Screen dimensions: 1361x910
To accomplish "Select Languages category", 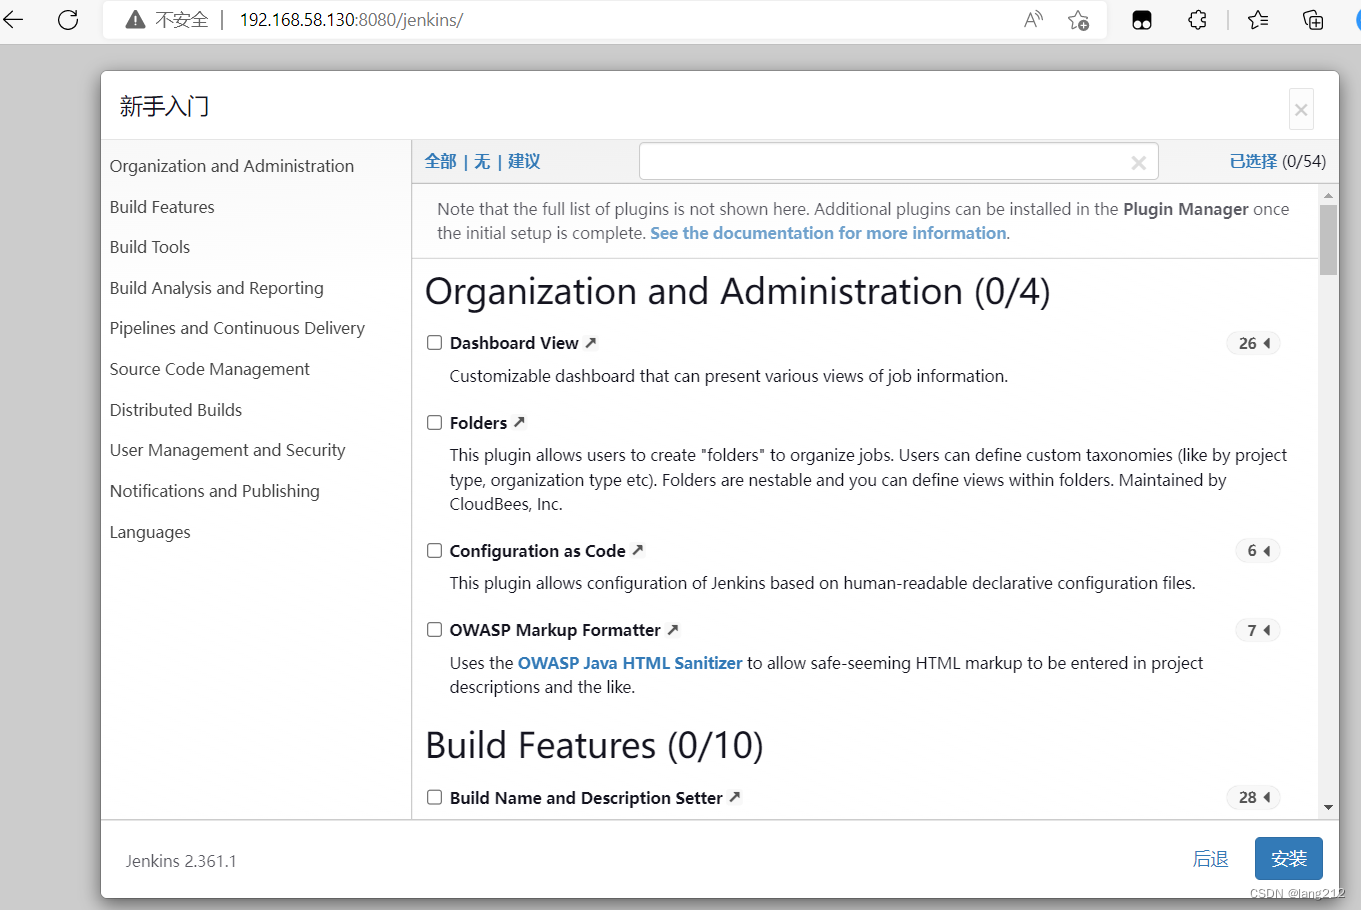I will tap(150, 532).
